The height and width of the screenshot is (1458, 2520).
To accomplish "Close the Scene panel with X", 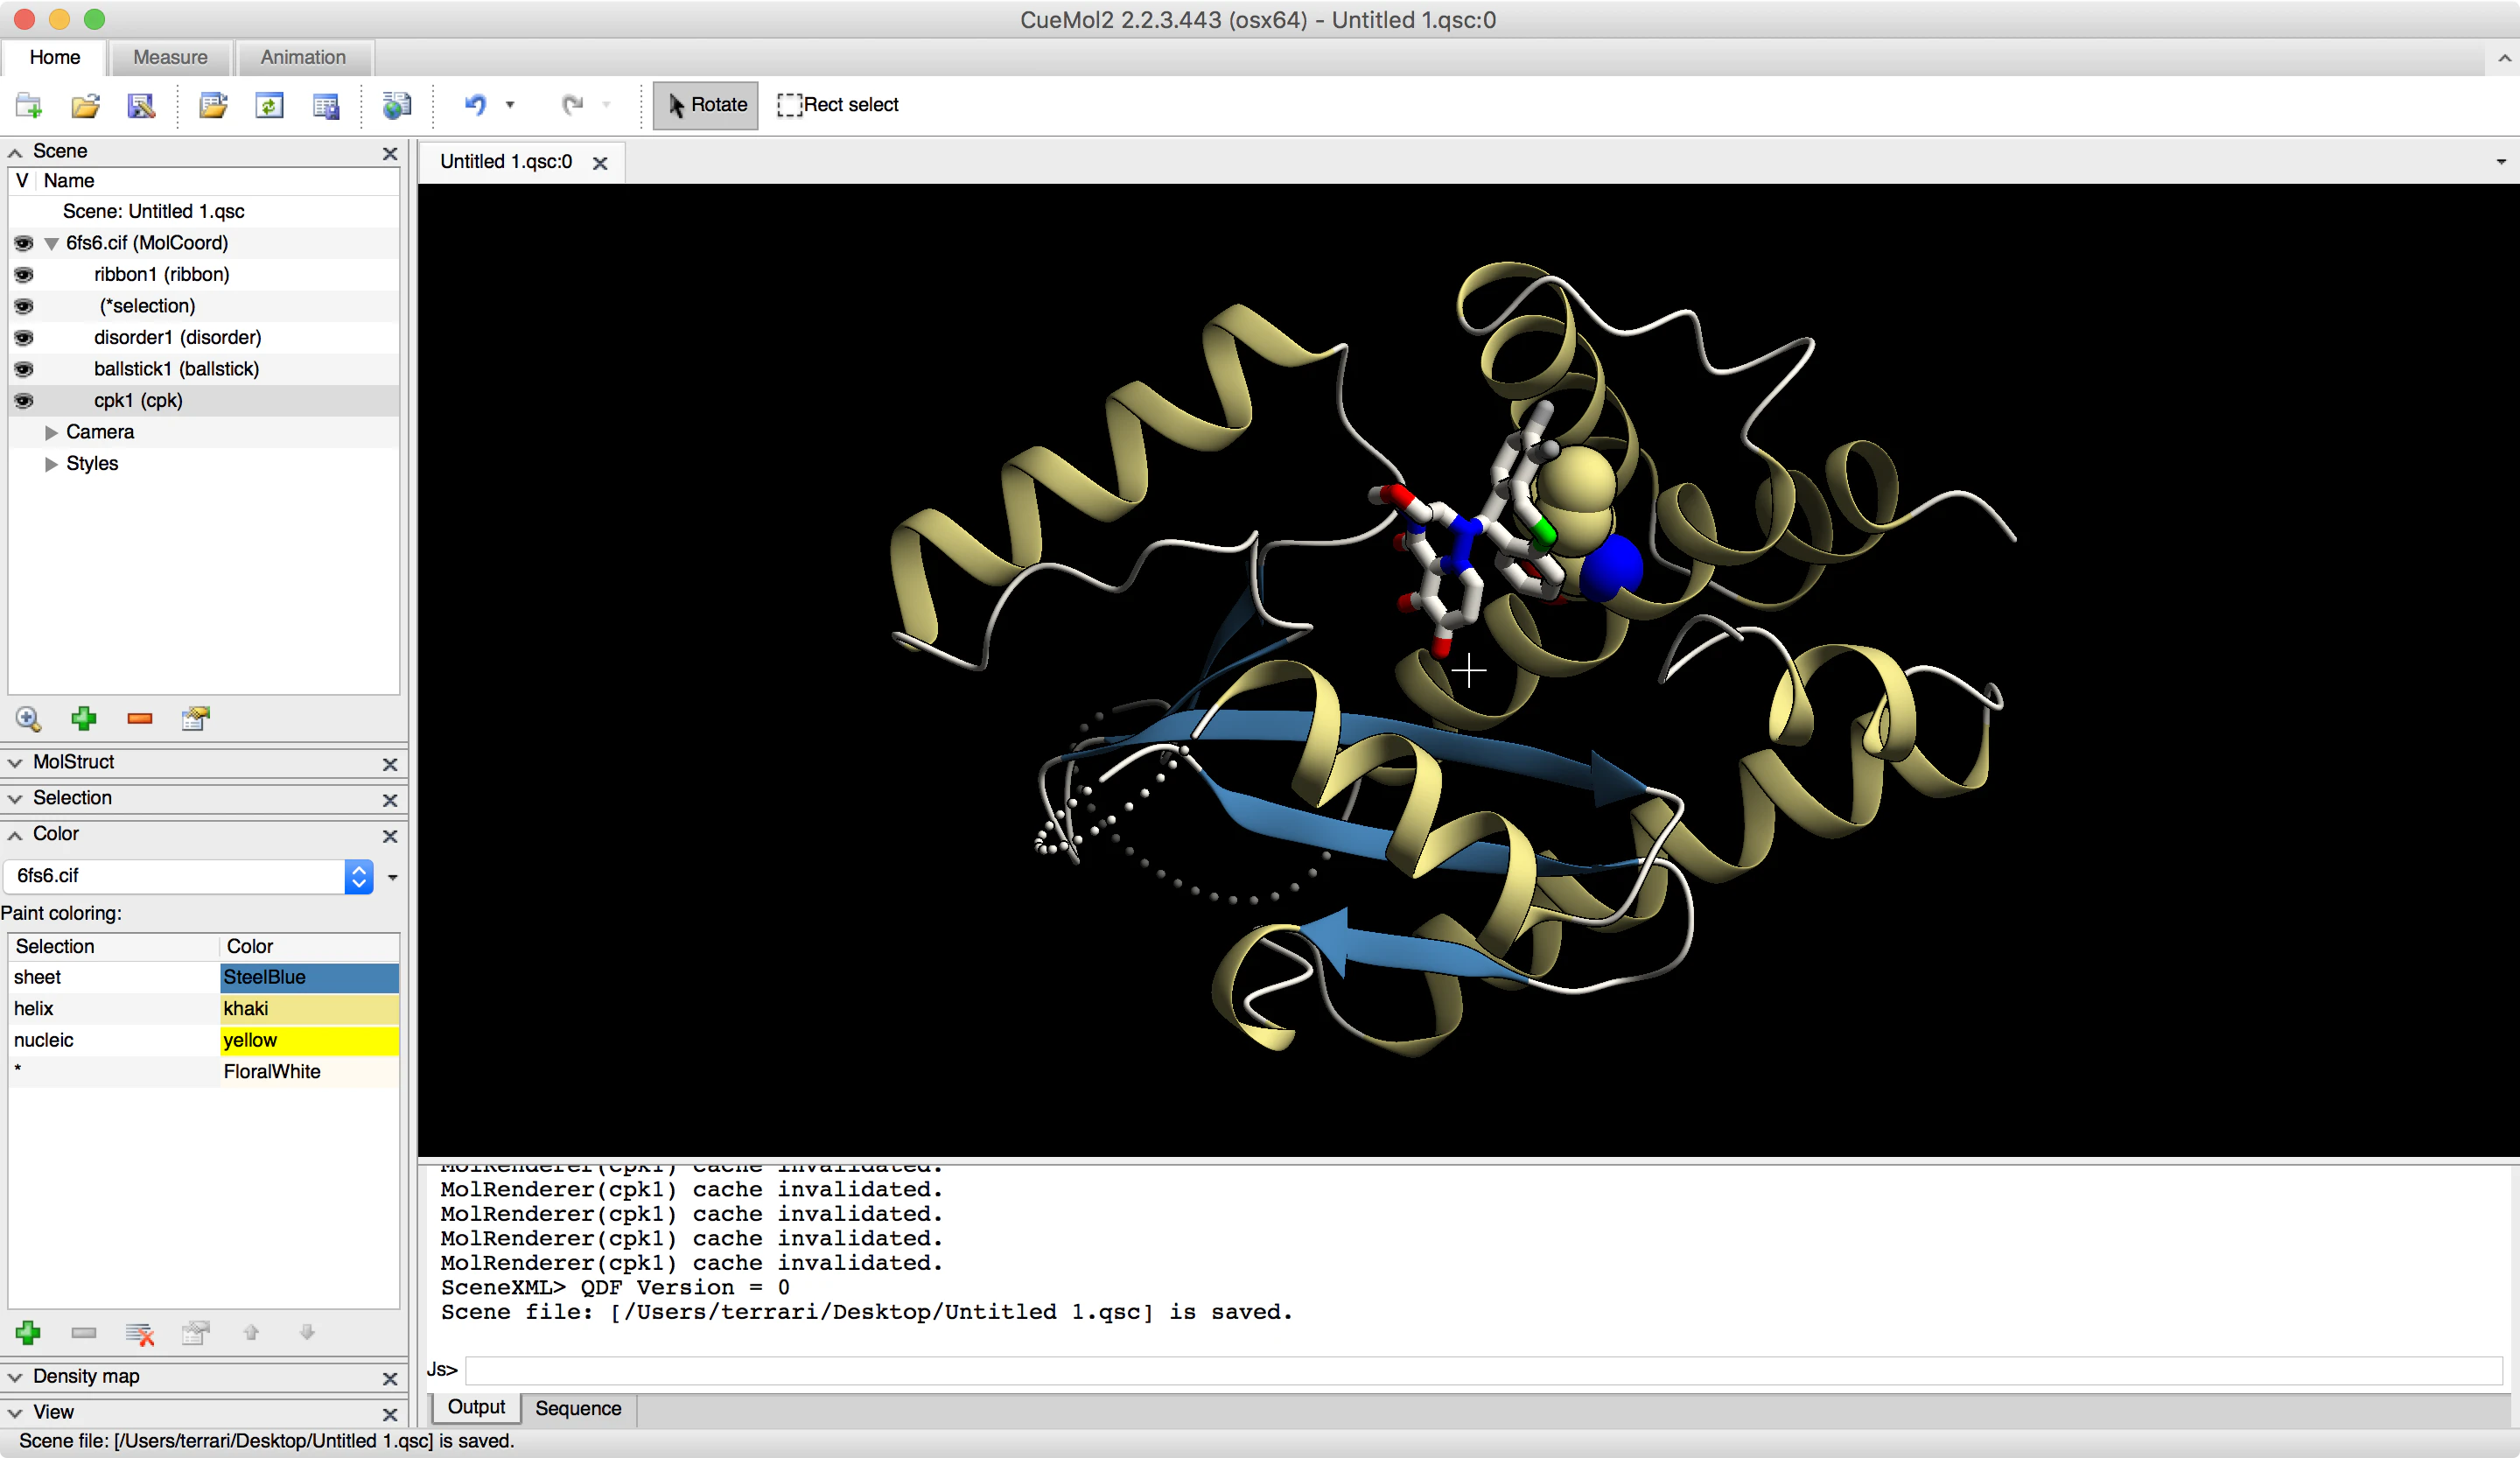I will click(x=390, y=153).
